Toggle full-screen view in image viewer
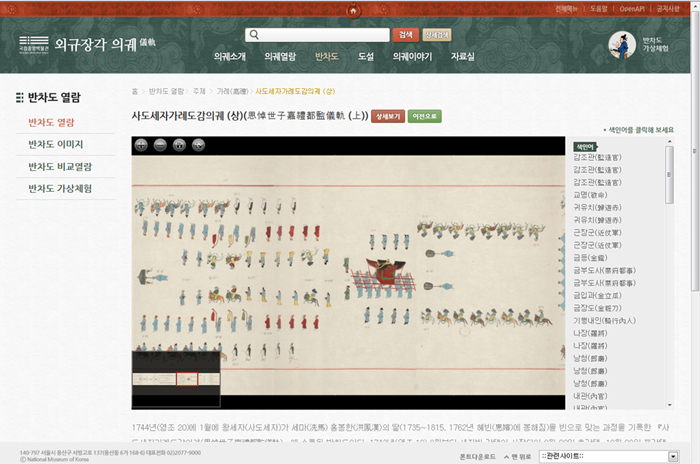This screenshot has height=464, width=700. pyautogui.click(x=199, y=145)
